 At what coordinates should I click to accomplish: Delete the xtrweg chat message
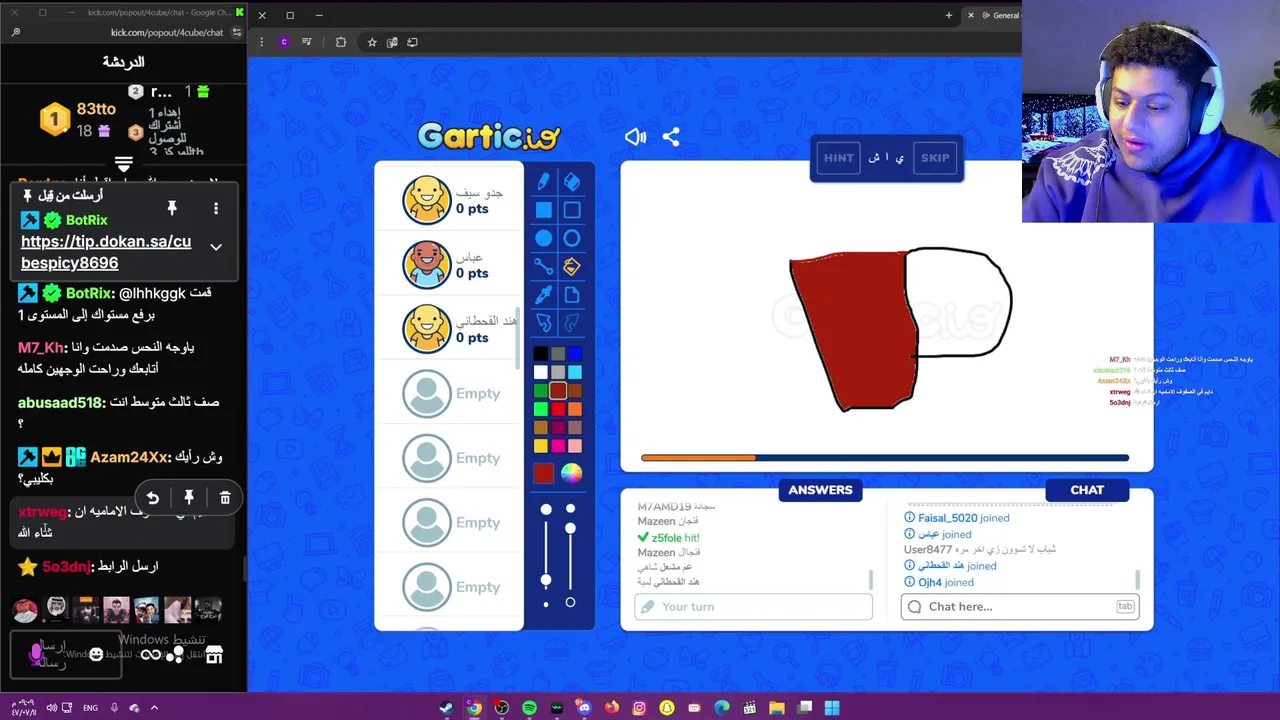tap(225, 498)
